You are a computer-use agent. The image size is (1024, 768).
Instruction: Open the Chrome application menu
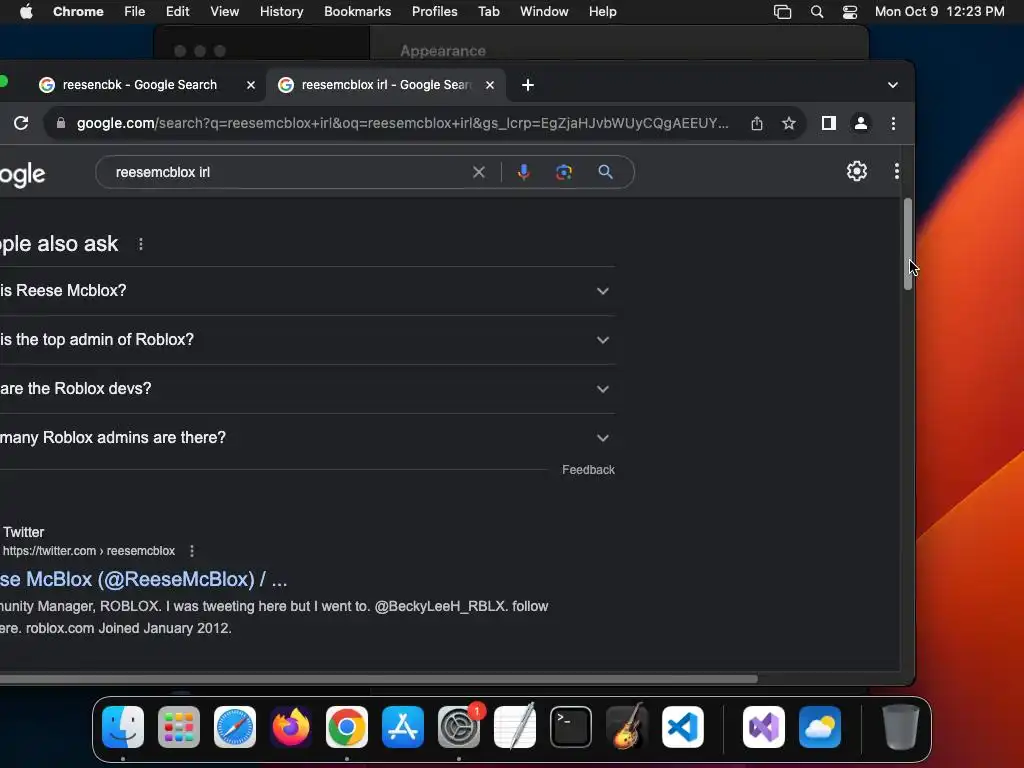[x=78, y=12]
